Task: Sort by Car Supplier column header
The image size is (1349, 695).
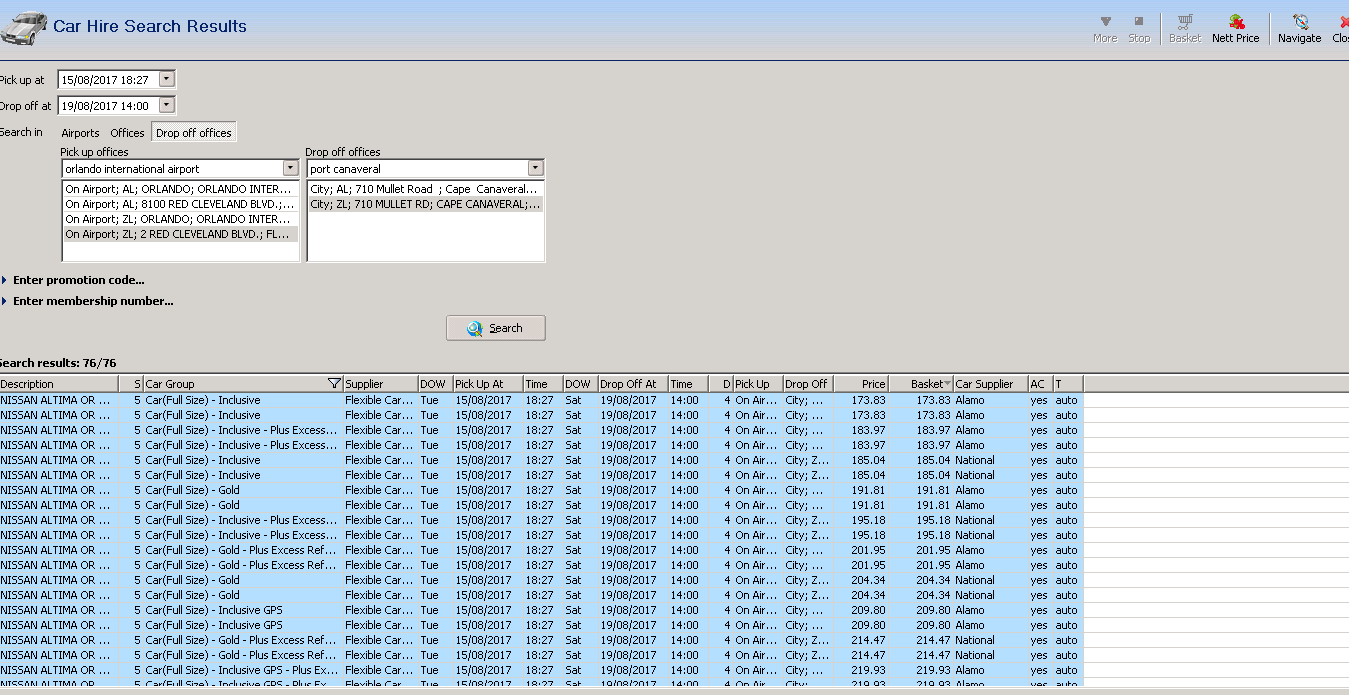Action: 990,384
